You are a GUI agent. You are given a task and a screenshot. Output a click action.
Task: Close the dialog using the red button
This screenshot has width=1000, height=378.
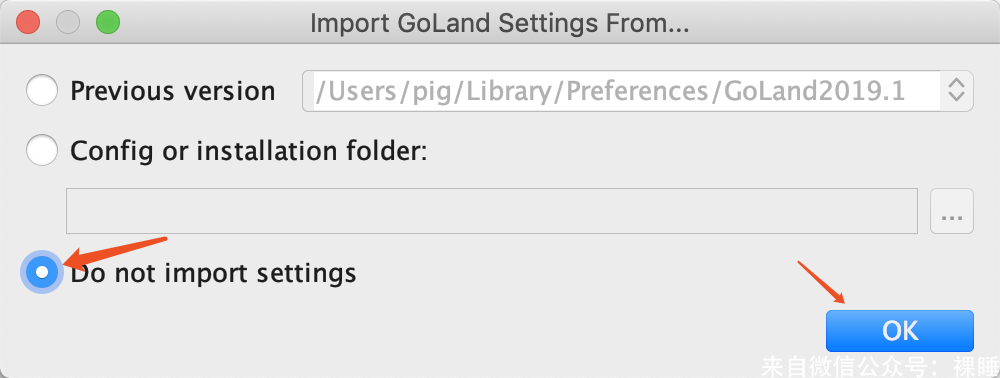pos(28,23)
